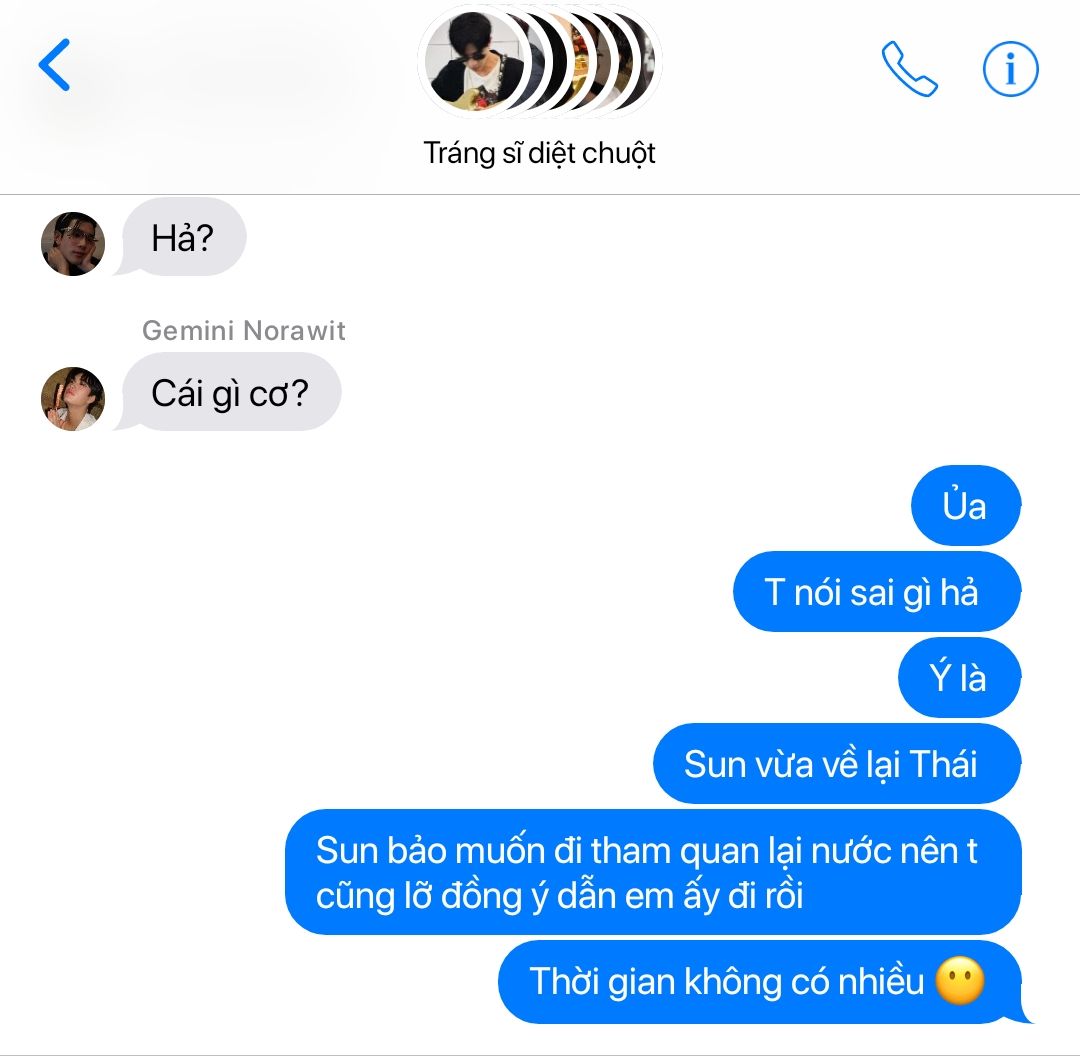Select the 'Hả?' message bubble
Screen dimensions: 1080x1056
[183, 238]
